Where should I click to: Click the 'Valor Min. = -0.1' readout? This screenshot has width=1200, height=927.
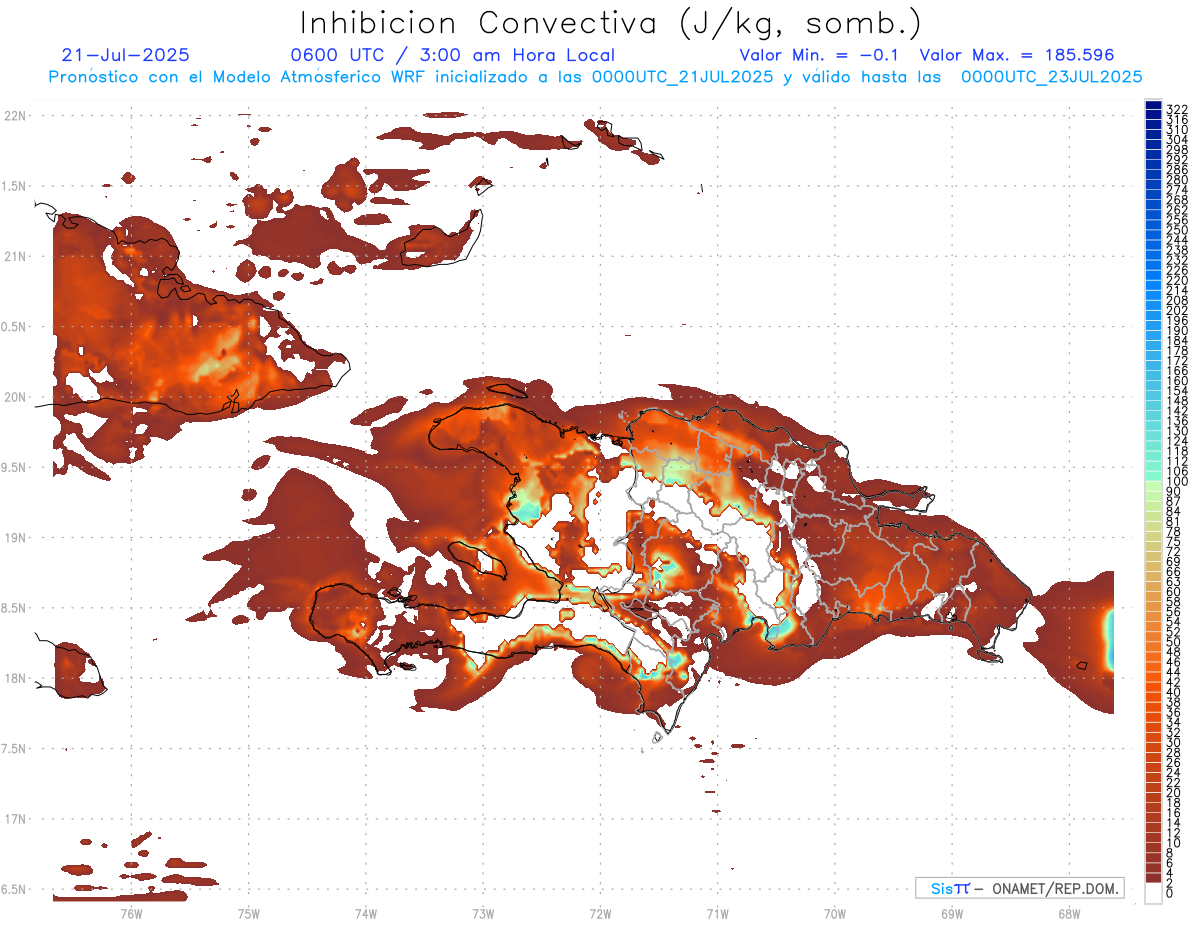tap(820, 55)
